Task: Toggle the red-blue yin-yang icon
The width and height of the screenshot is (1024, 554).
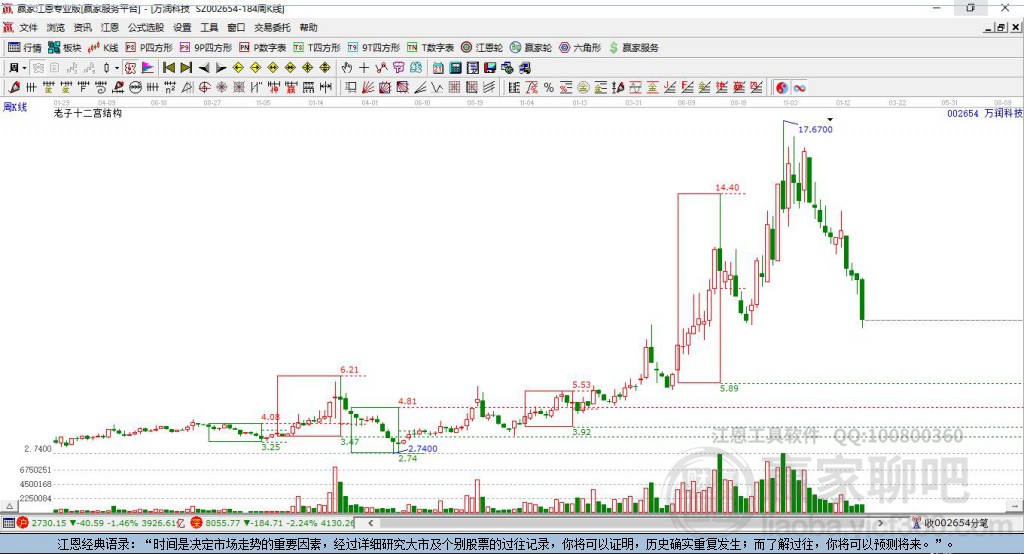Action: click(x=782, y=88)
